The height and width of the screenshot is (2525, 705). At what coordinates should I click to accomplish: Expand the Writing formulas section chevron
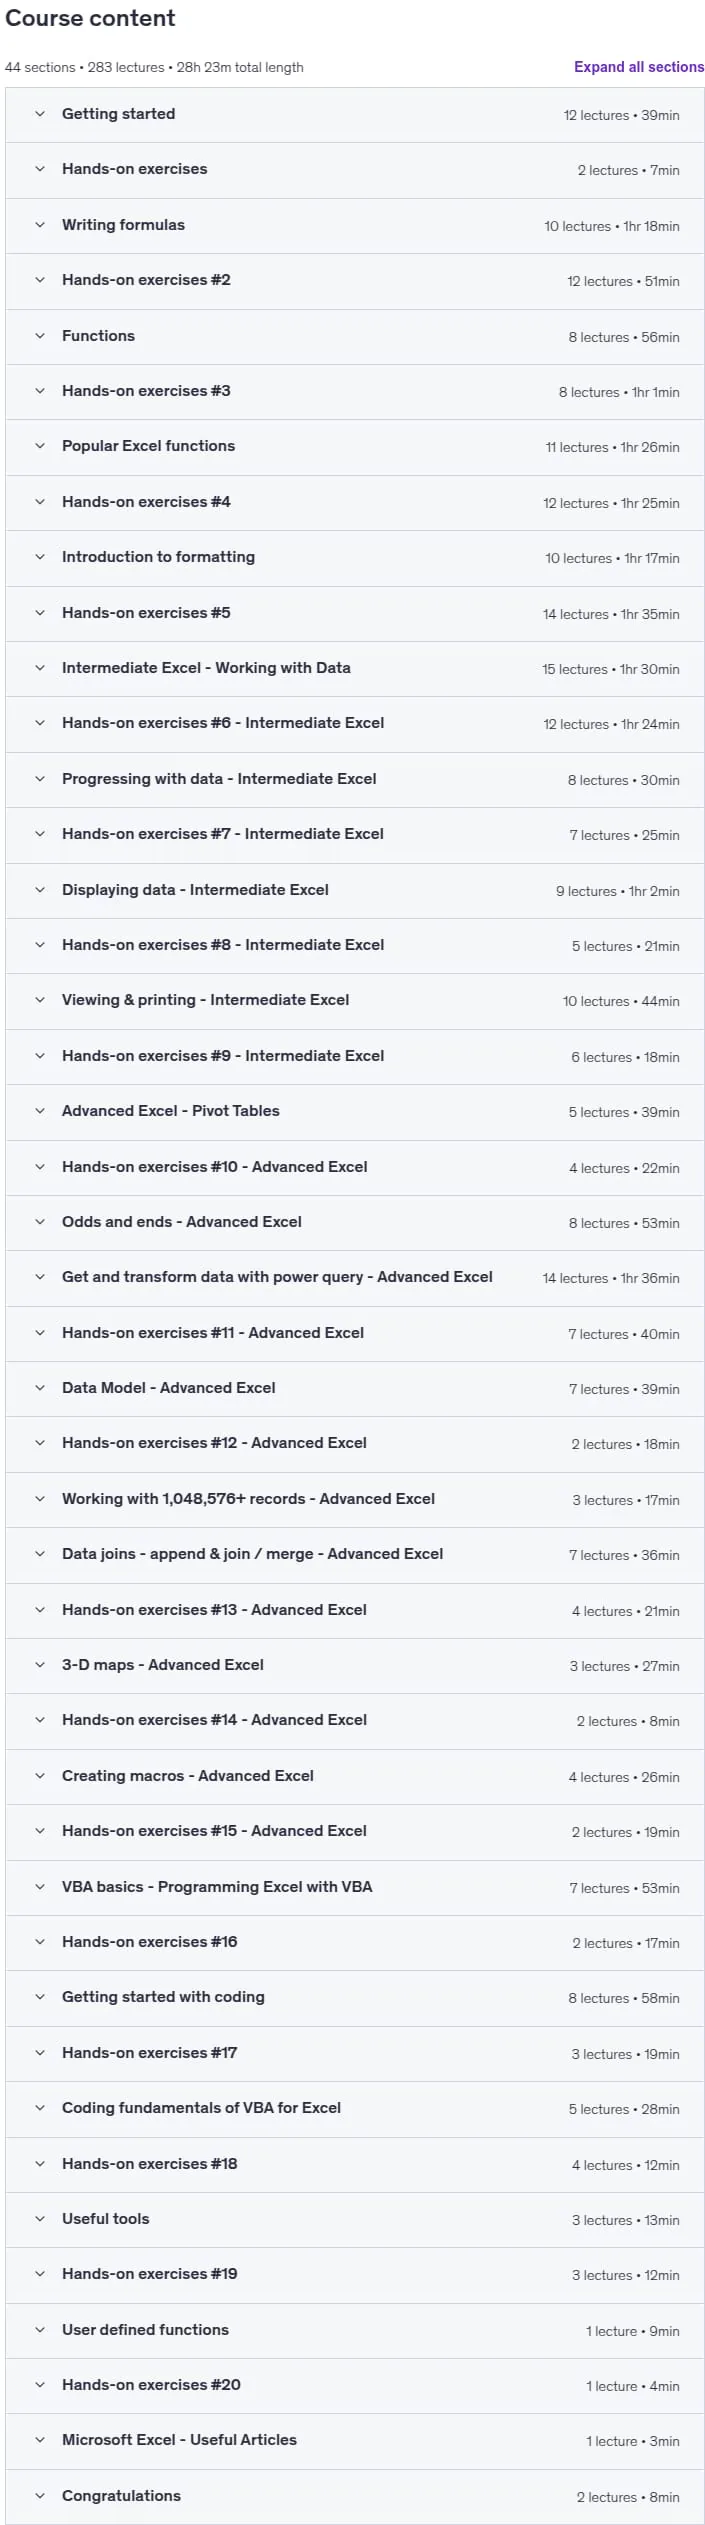coord(40,225)
